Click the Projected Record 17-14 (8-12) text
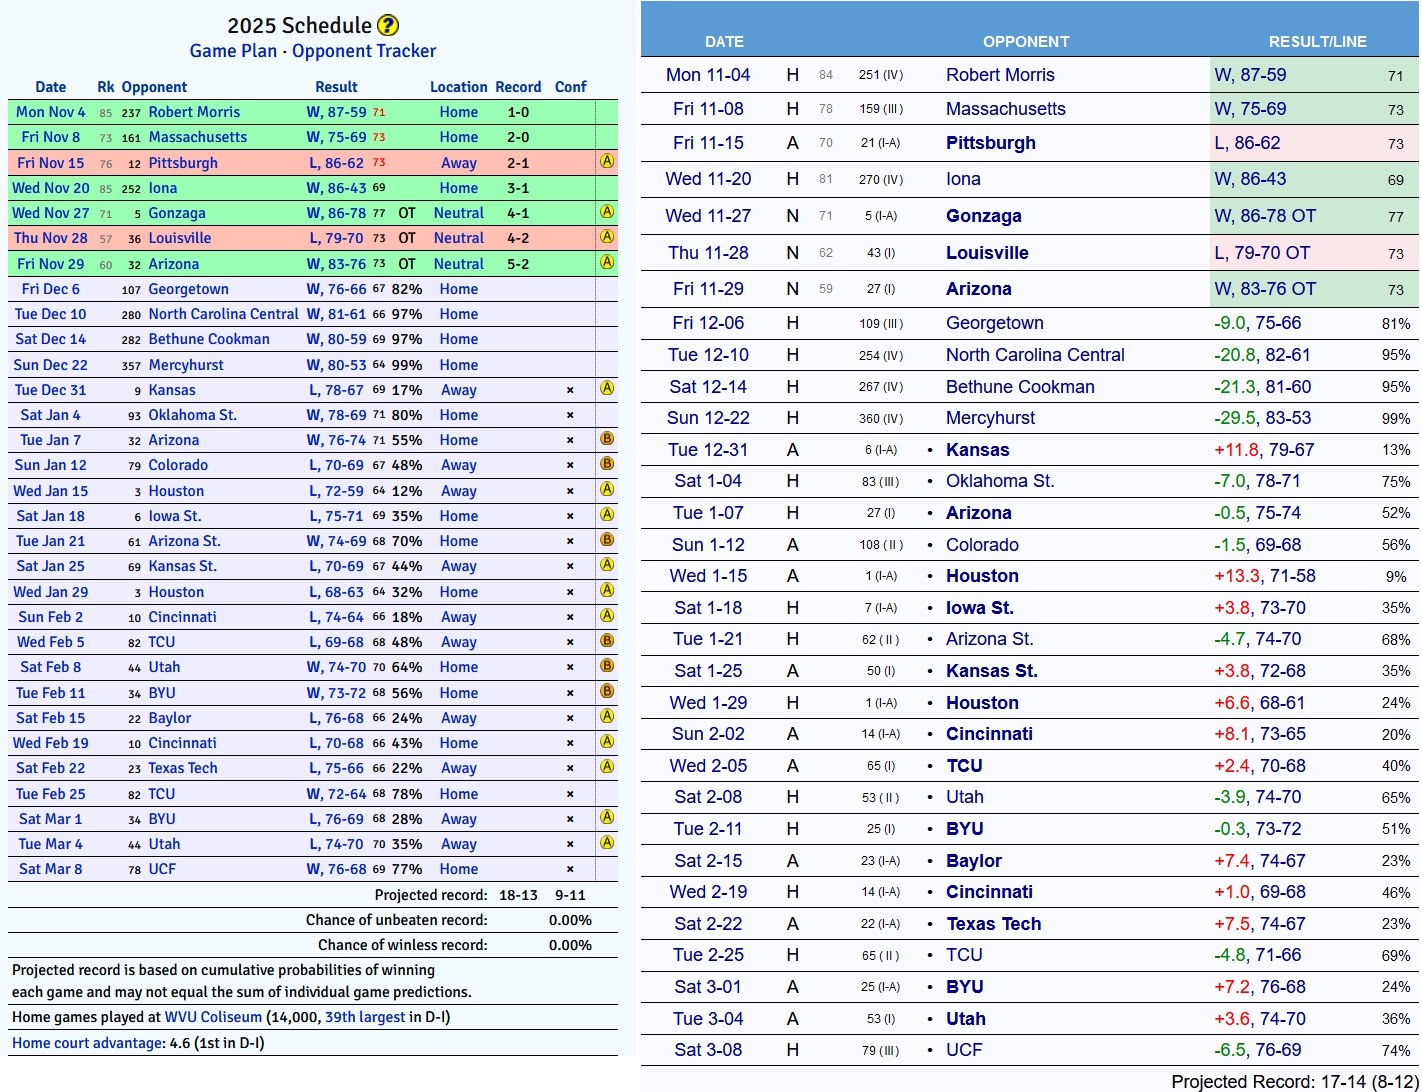Image resolution: width=1422 pixels, height=1092 pixels. click(x=1294, y=1082)
